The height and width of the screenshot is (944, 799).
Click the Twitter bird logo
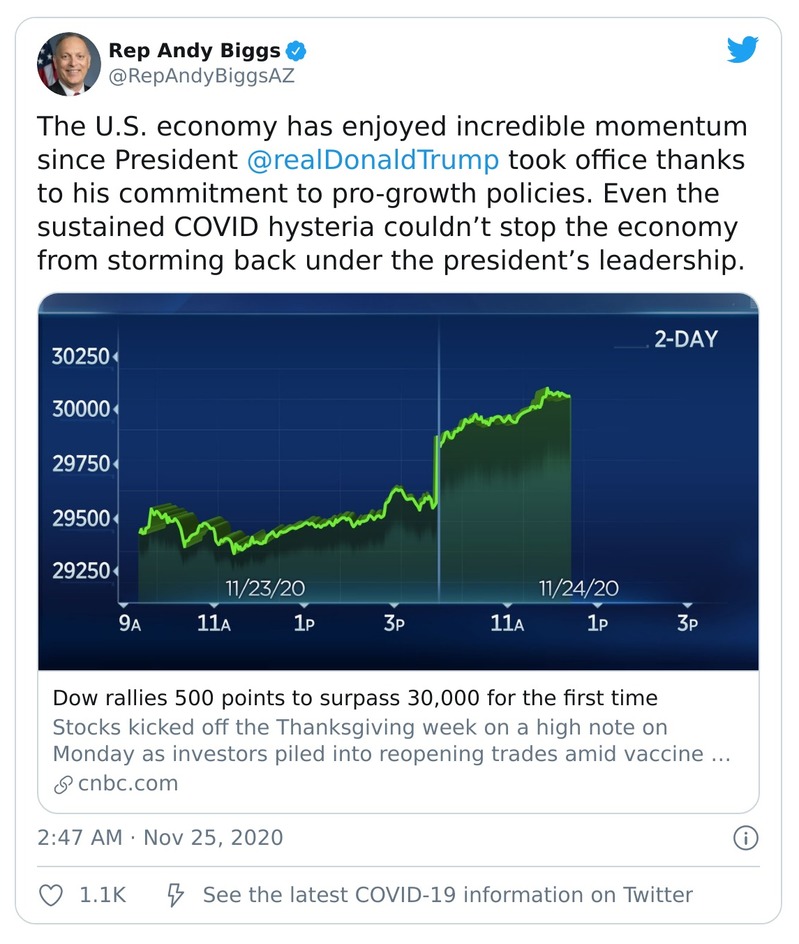(x=742, y=50)
